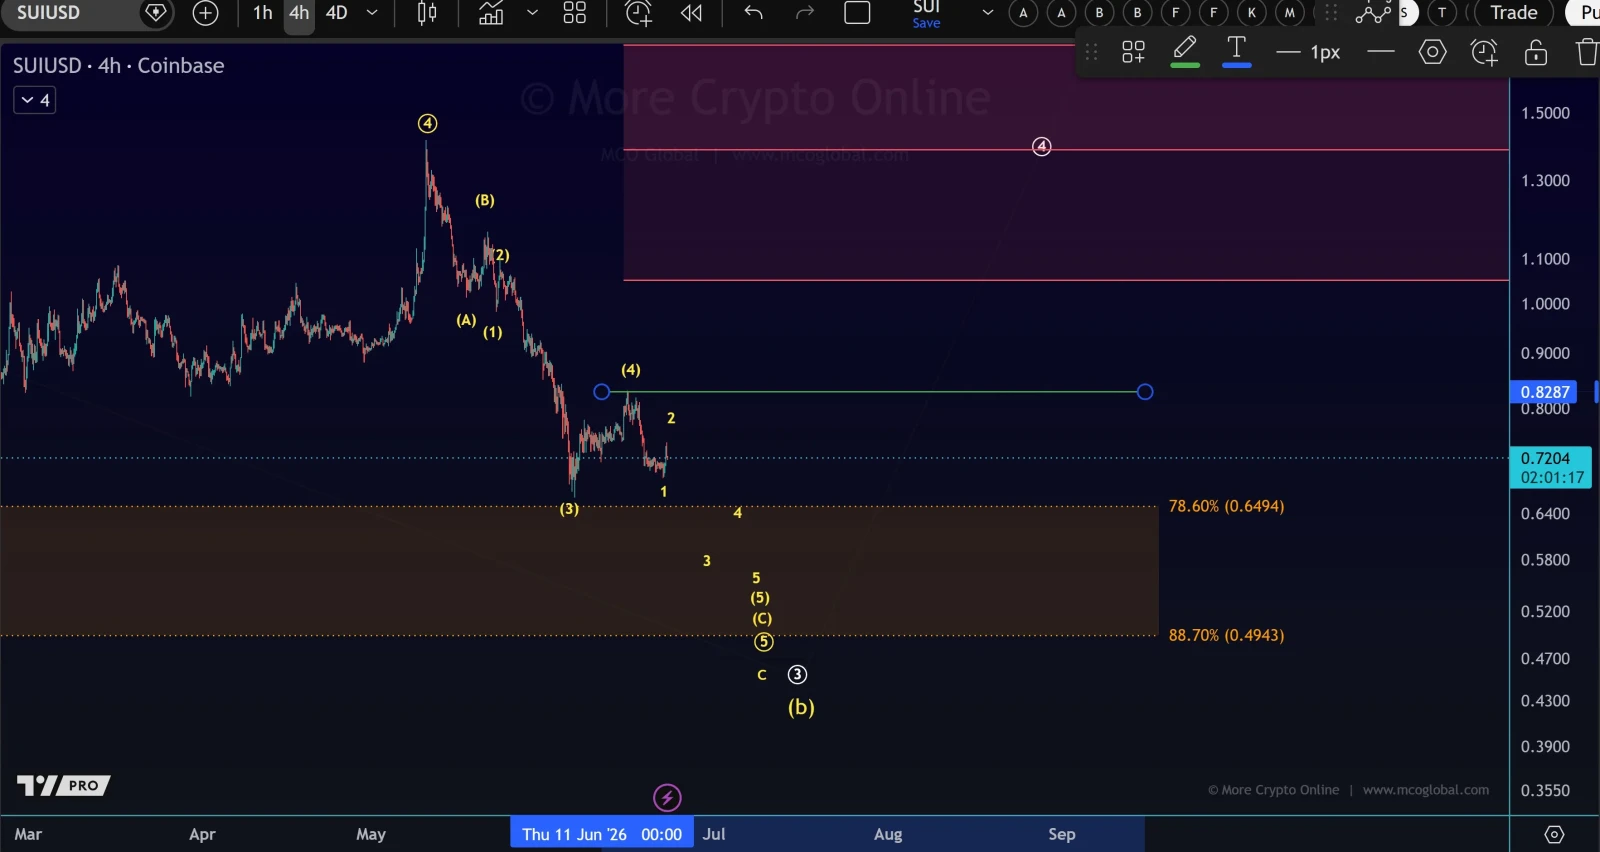The width and height of the screenshot is (1600, 852).
Task: Select the (A) wave label
Action: click(x=466, y=320)
